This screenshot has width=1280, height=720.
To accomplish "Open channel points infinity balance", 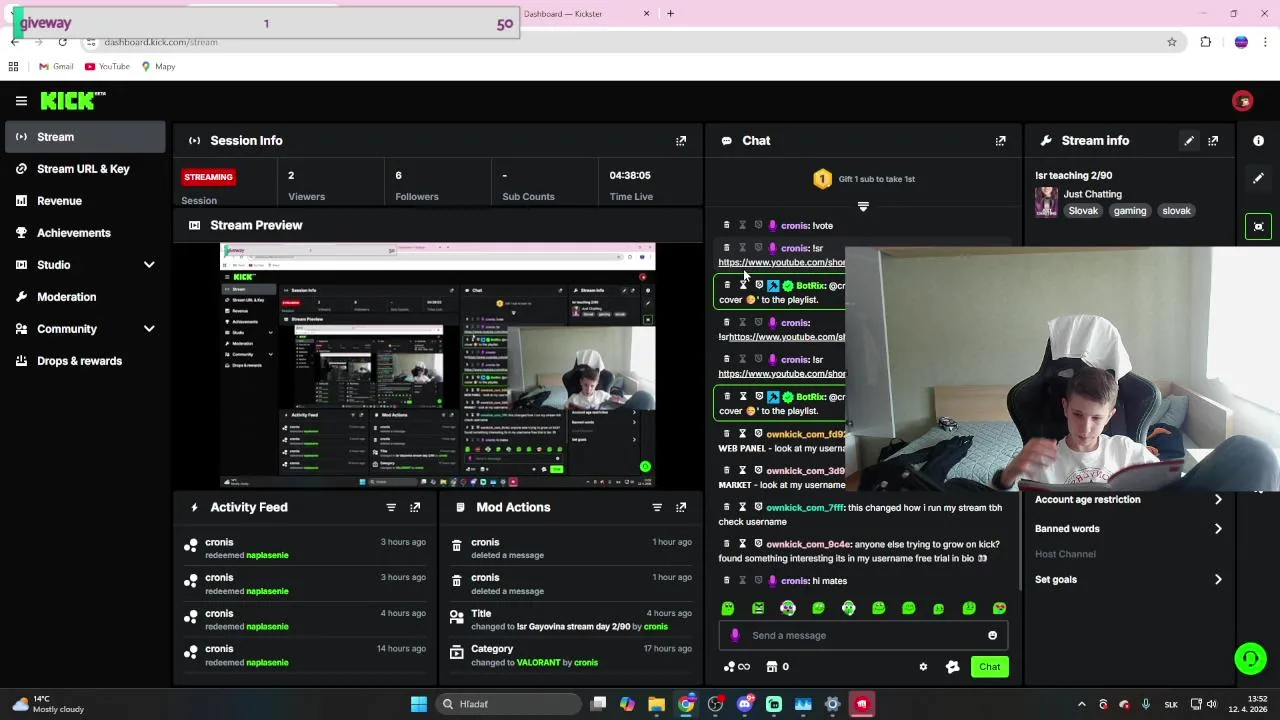I will pyautogui.click(x=736, y=667).
